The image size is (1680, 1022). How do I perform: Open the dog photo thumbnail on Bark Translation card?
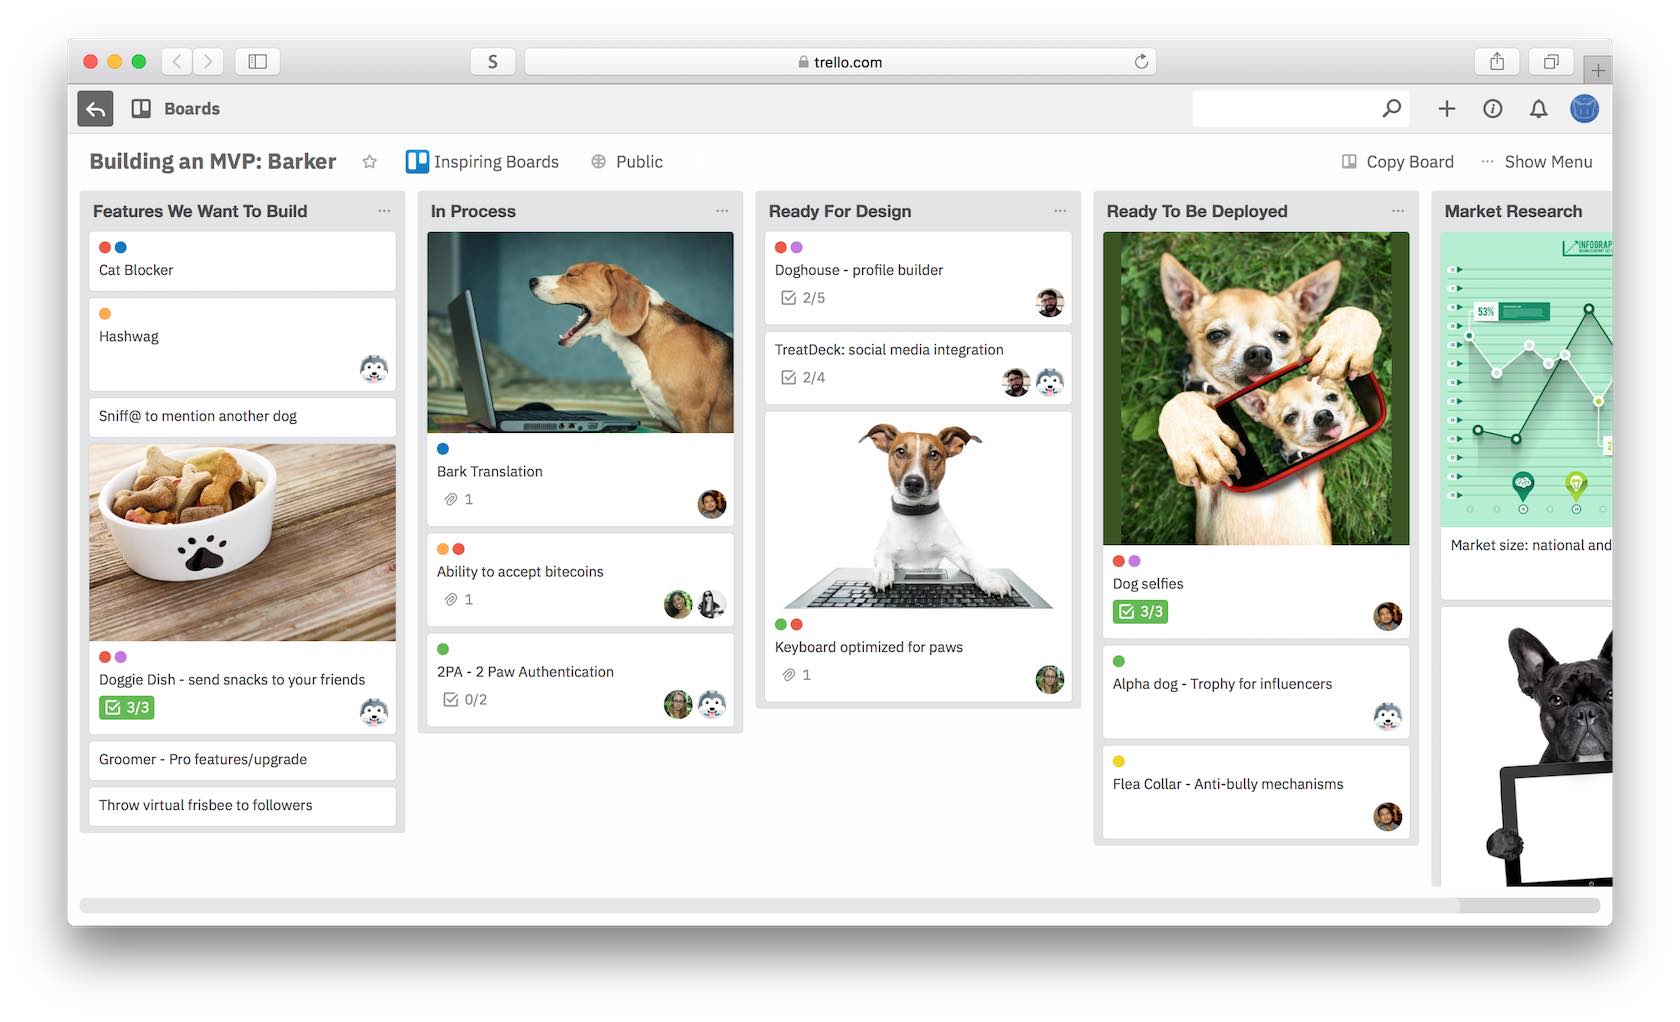tap(580, 333)
